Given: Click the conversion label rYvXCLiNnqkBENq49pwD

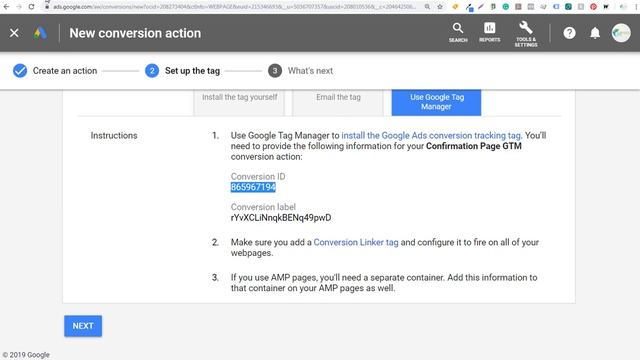Looking at the screenshot, I should click(281, 218).
